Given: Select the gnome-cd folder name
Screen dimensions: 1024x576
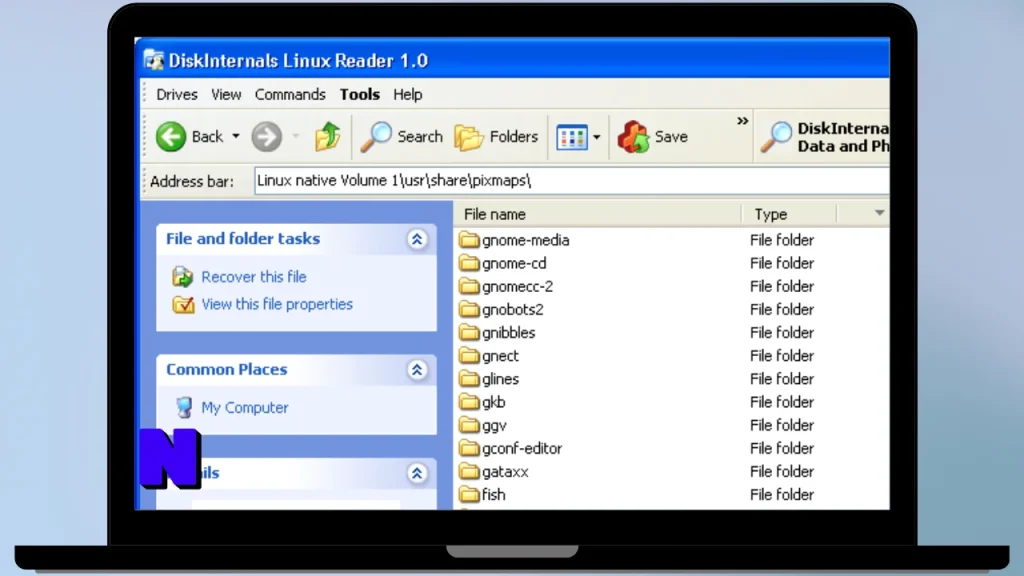Looking at the screenshot, I should tap(514, 263).
